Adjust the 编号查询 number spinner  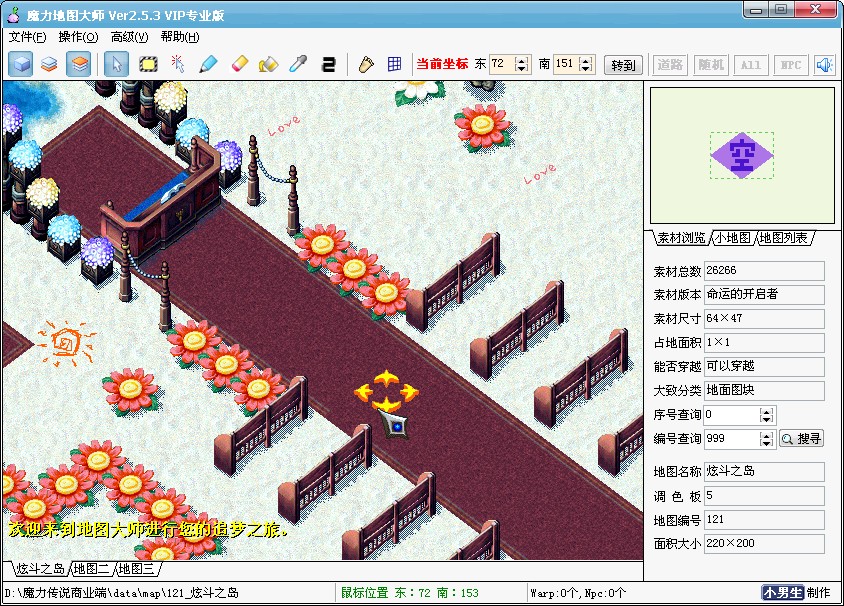click(x=767, y=438)
